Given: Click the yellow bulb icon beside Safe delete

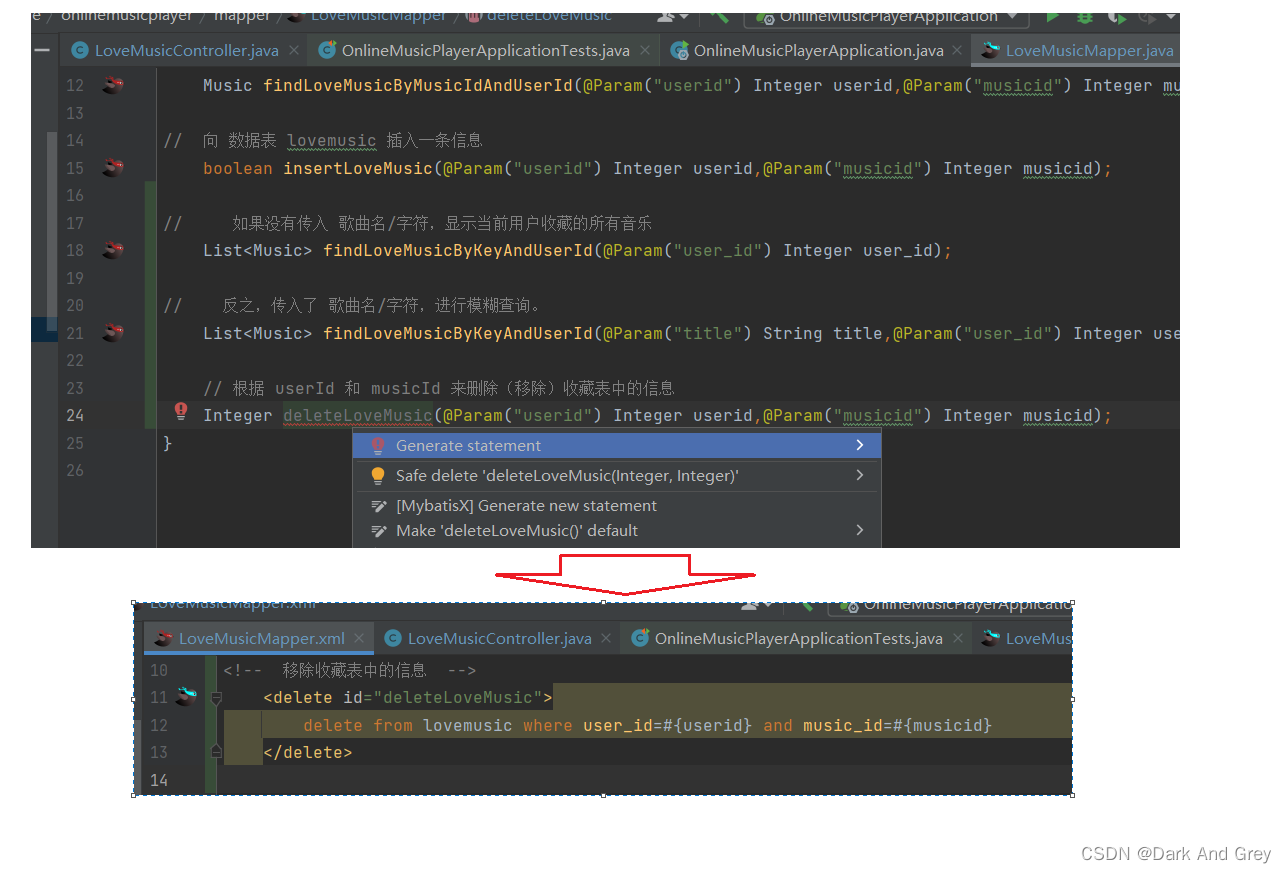Looking at the screenshot, I should 378,476.
